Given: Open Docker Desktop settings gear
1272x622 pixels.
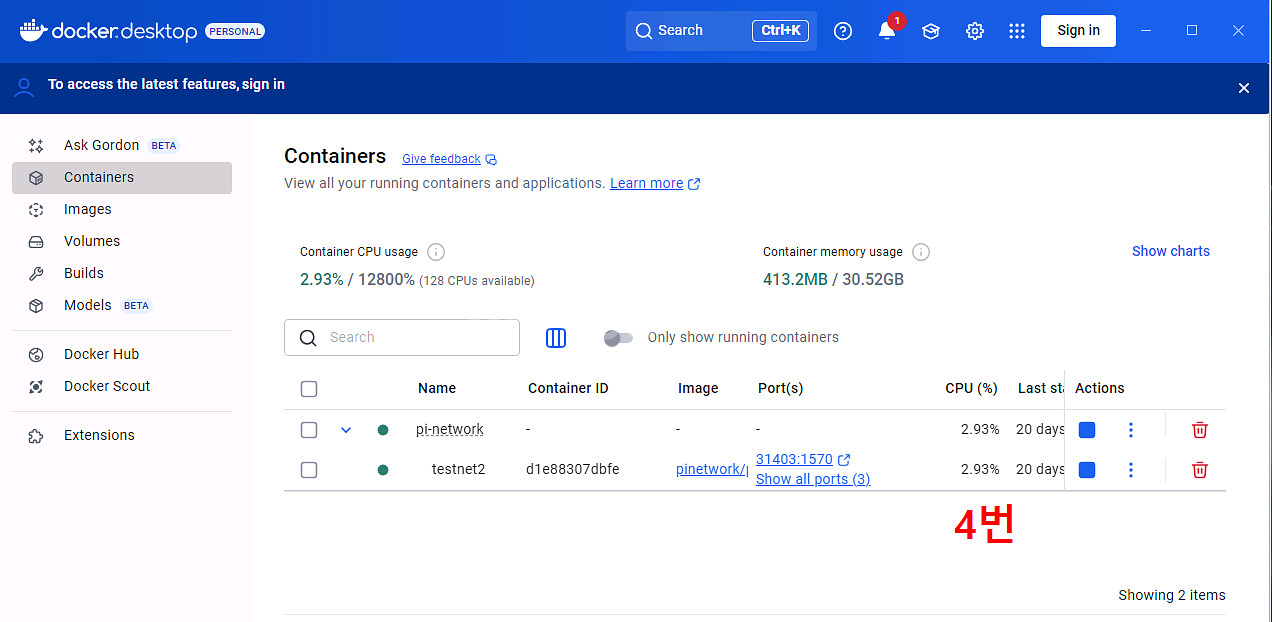Looking at the screenshot, I should [975, 31].
